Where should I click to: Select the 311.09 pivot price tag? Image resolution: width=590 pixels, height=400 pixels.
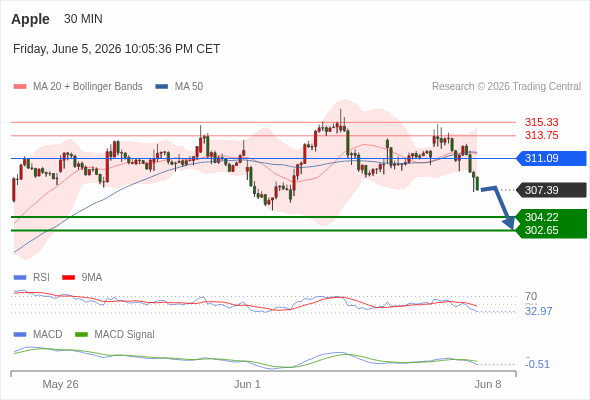pyautogui.click(x=551, y=158)
